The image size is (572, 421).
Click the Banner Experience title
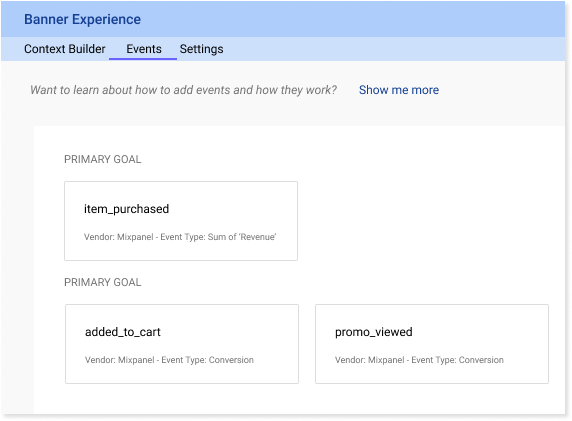pos(82,19)
